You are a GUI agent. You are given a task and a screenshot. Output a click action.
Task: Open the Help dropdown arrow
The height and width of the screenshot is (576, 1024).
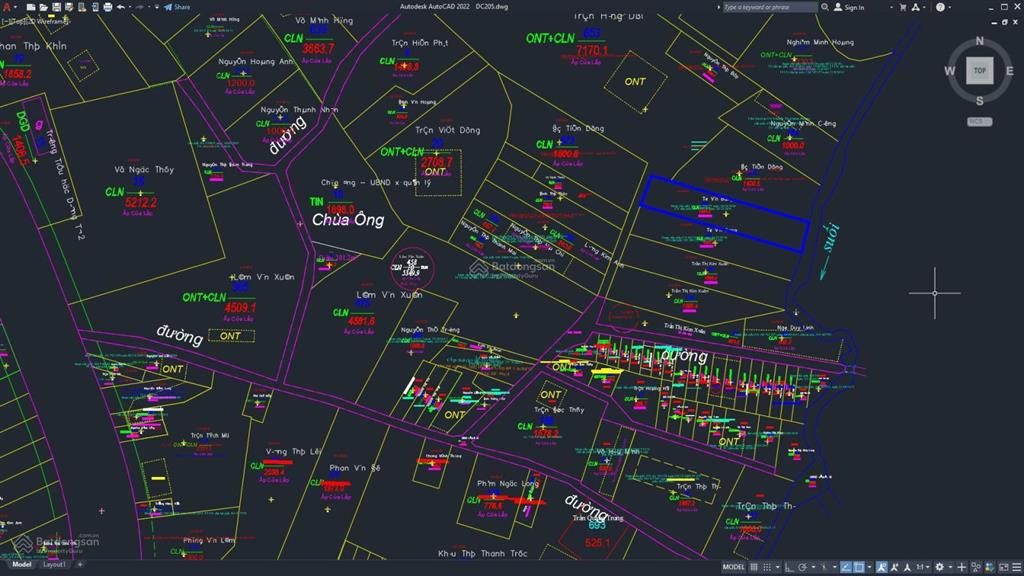coord(950,7)
